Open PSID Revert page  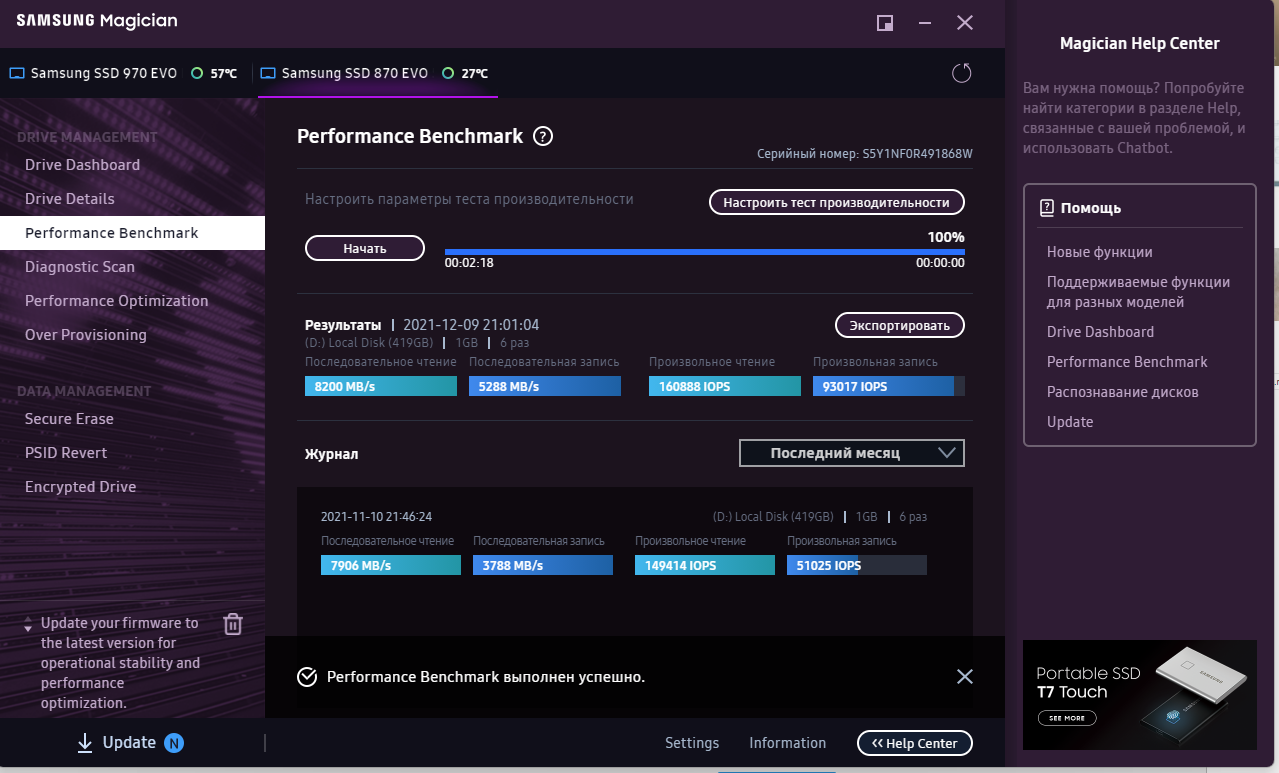(x=66, y=453)
